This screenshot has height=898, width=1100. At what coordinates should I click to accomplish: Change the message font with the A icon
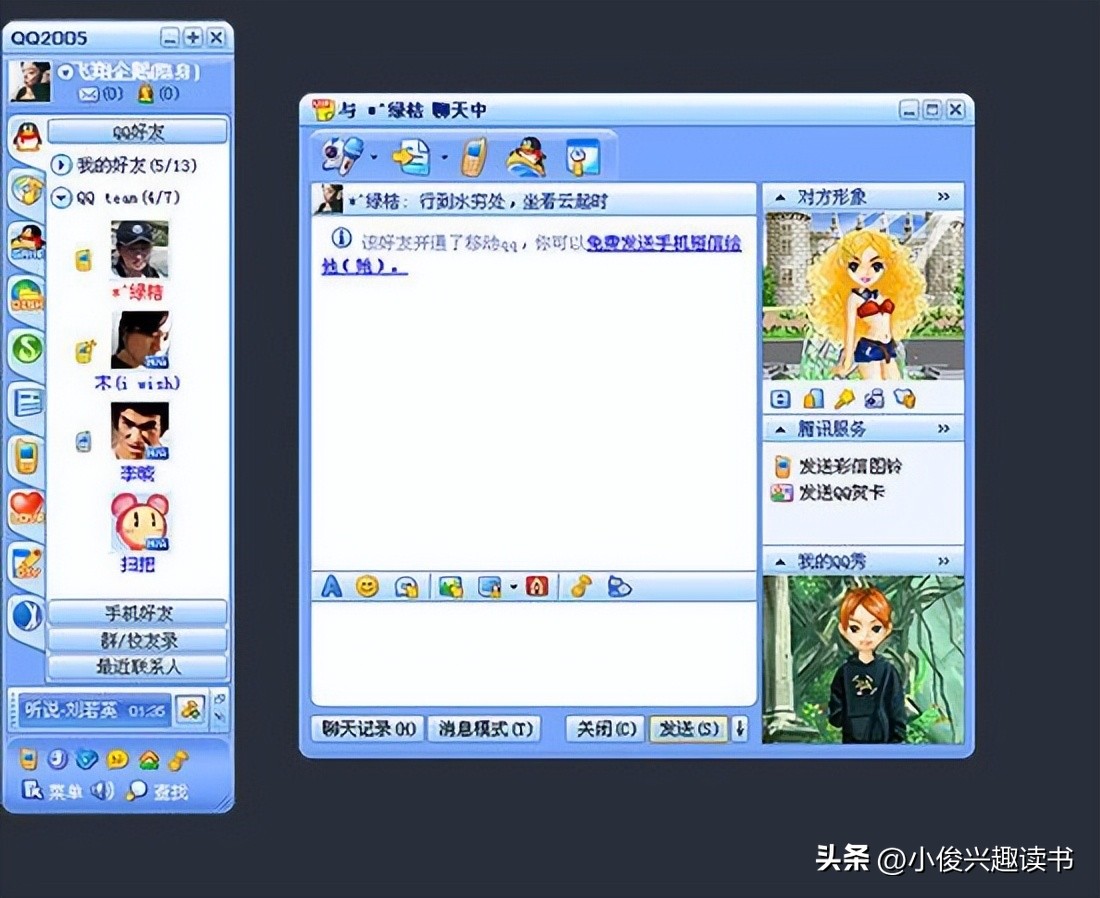[331, 587]
